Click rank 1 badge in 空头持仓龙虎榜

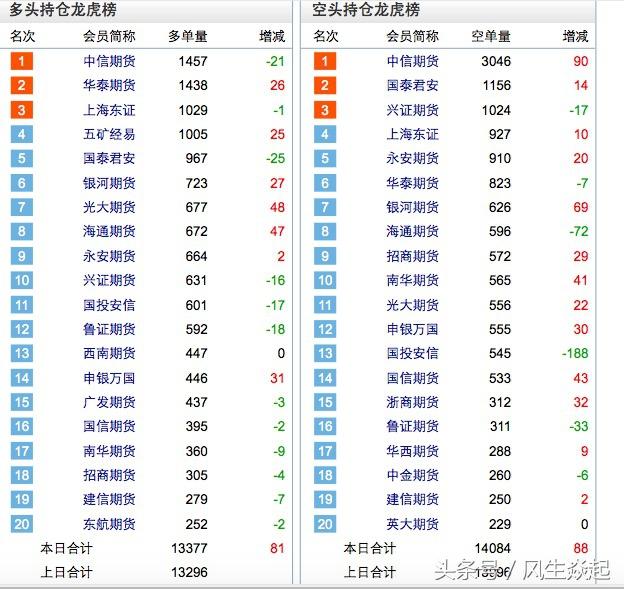[325, 61]
